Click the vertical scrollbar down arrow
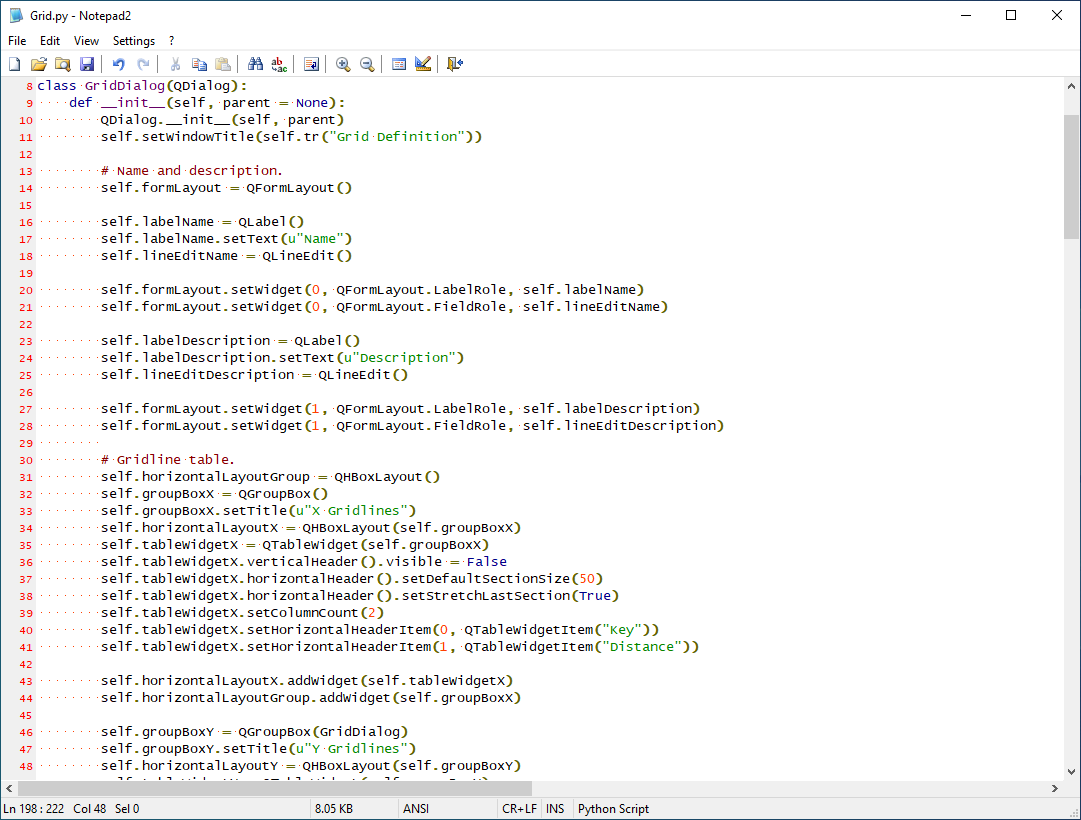 1071,772
